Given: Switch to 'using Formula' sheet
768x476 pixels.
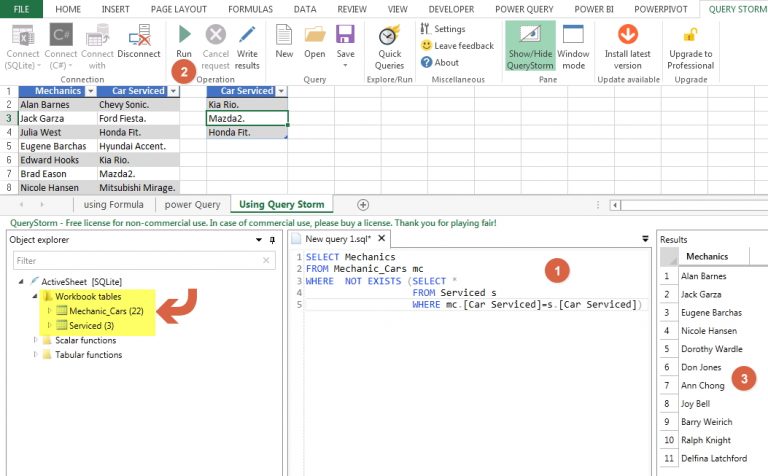Looking at the screenshot, I should (114, 205).
